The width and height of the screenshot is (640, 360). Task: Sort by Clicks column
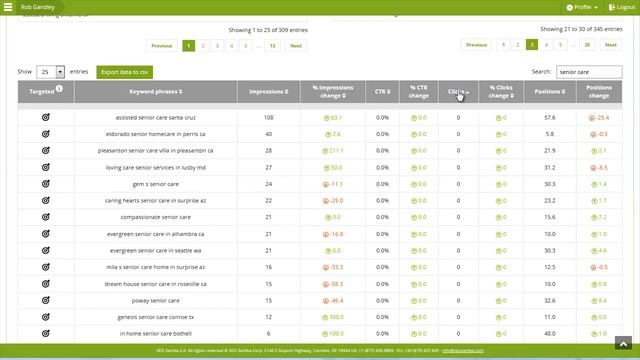click(x=458, y=91)
